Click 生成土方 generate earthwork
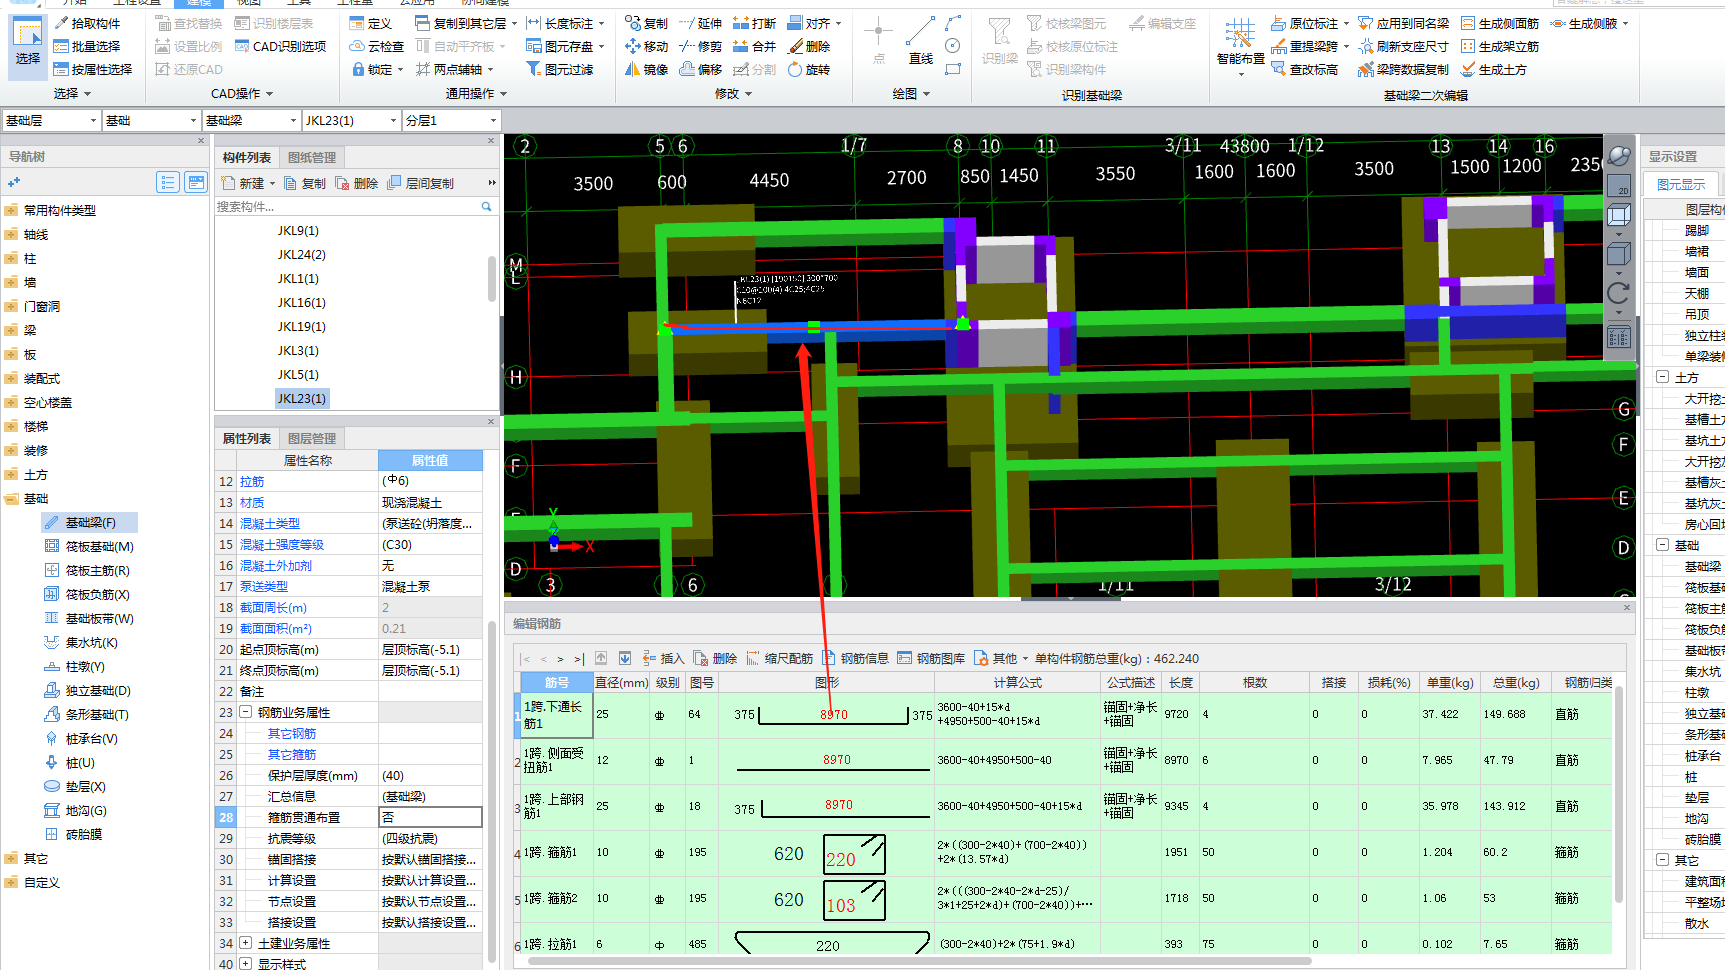 click(1493, 69)
